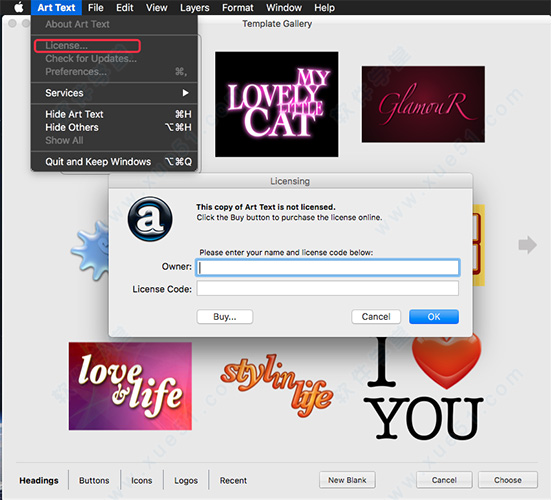Confirm Licensing dialog with OK
This screenshot has height=500, width=551.
(434, 317)
